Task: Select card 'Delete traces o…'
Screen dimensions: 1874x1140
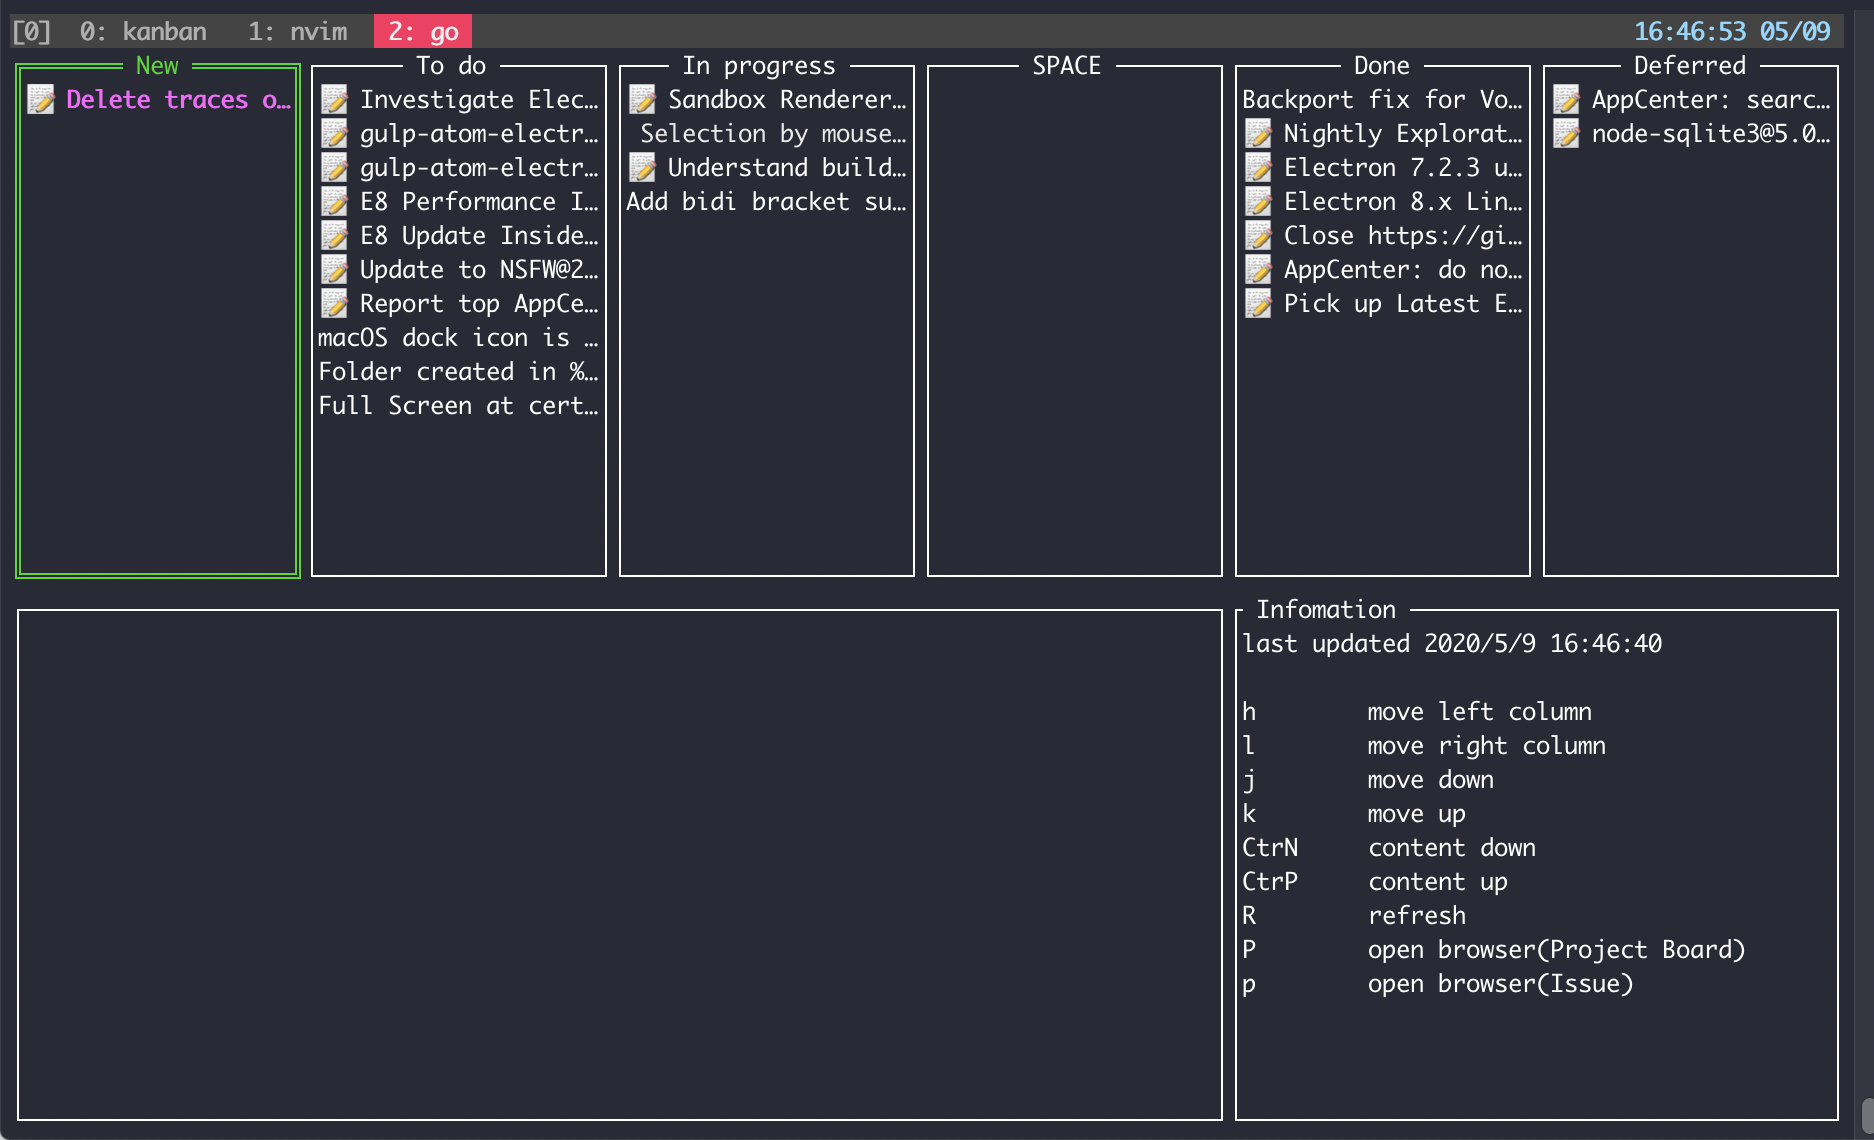Action: pos(158,99)
